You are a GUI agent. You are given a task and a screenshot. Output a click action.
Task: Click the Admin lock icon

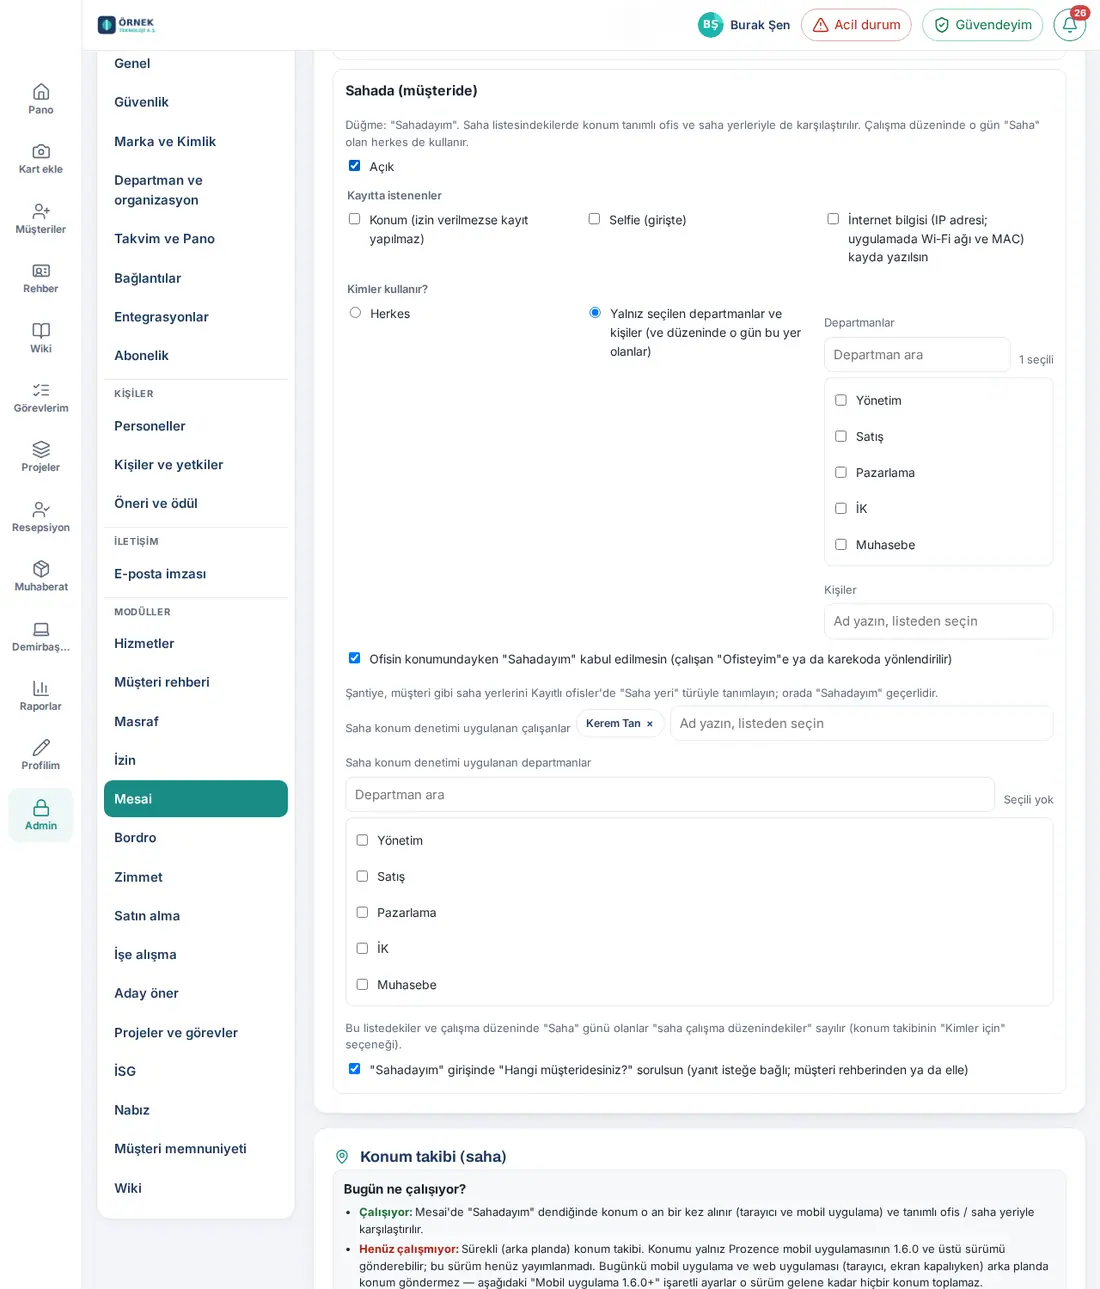[41, 807]
